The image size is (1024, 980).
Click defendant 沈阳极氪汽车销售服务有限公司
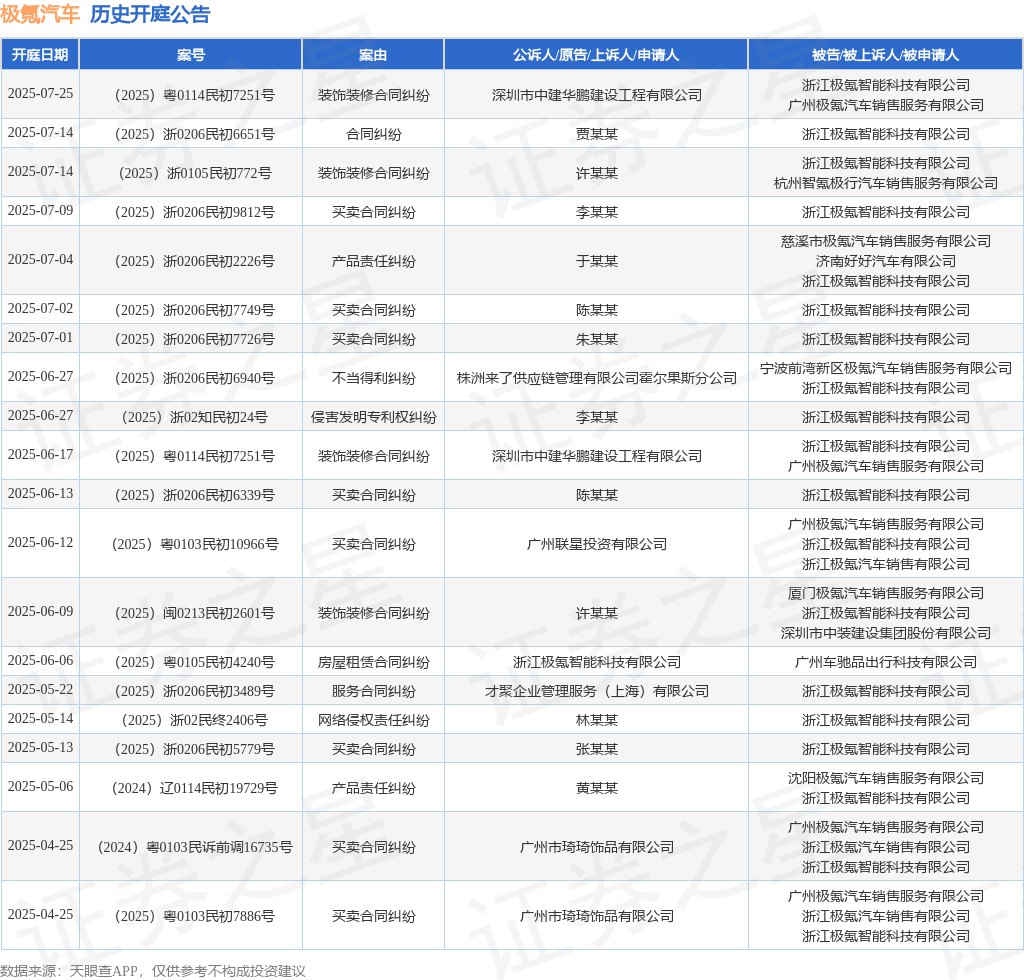point(886,778)
